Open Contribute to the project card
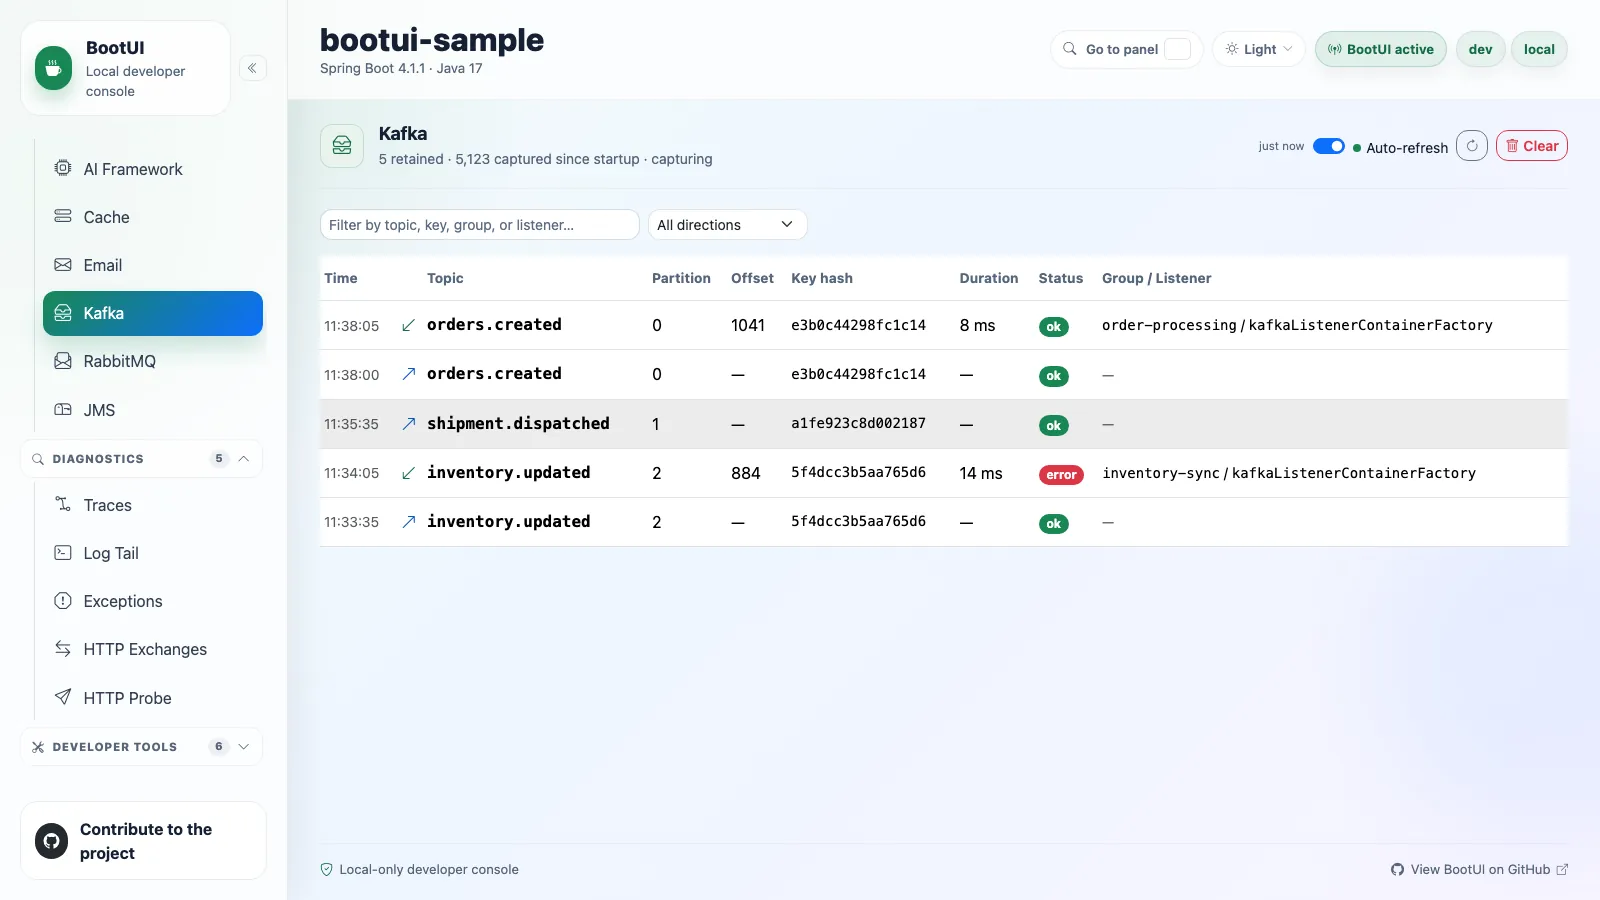 pos(143,841)
